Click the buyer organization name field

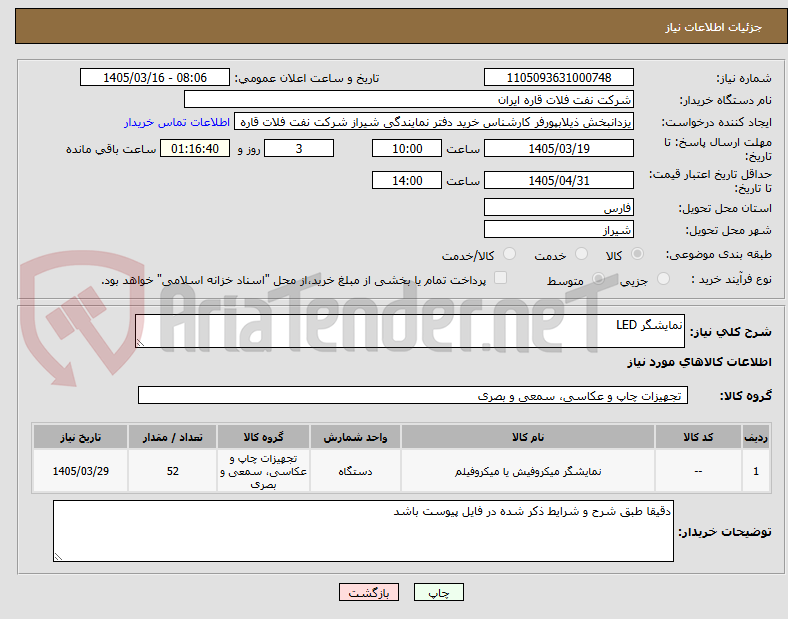coord(409,99)
